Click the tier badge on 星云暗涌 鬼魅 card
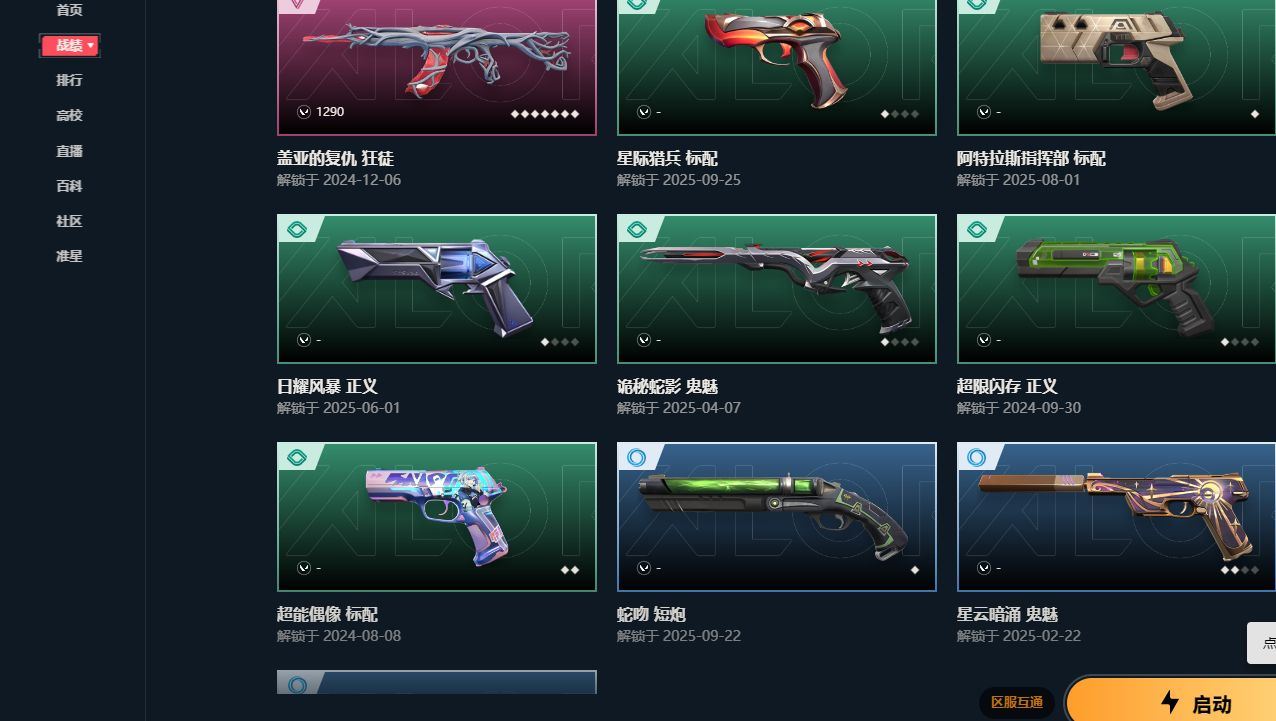Image resolution: width=1276 pixels, height=721 pixels. pyautogui.click(x=976, y=458)
